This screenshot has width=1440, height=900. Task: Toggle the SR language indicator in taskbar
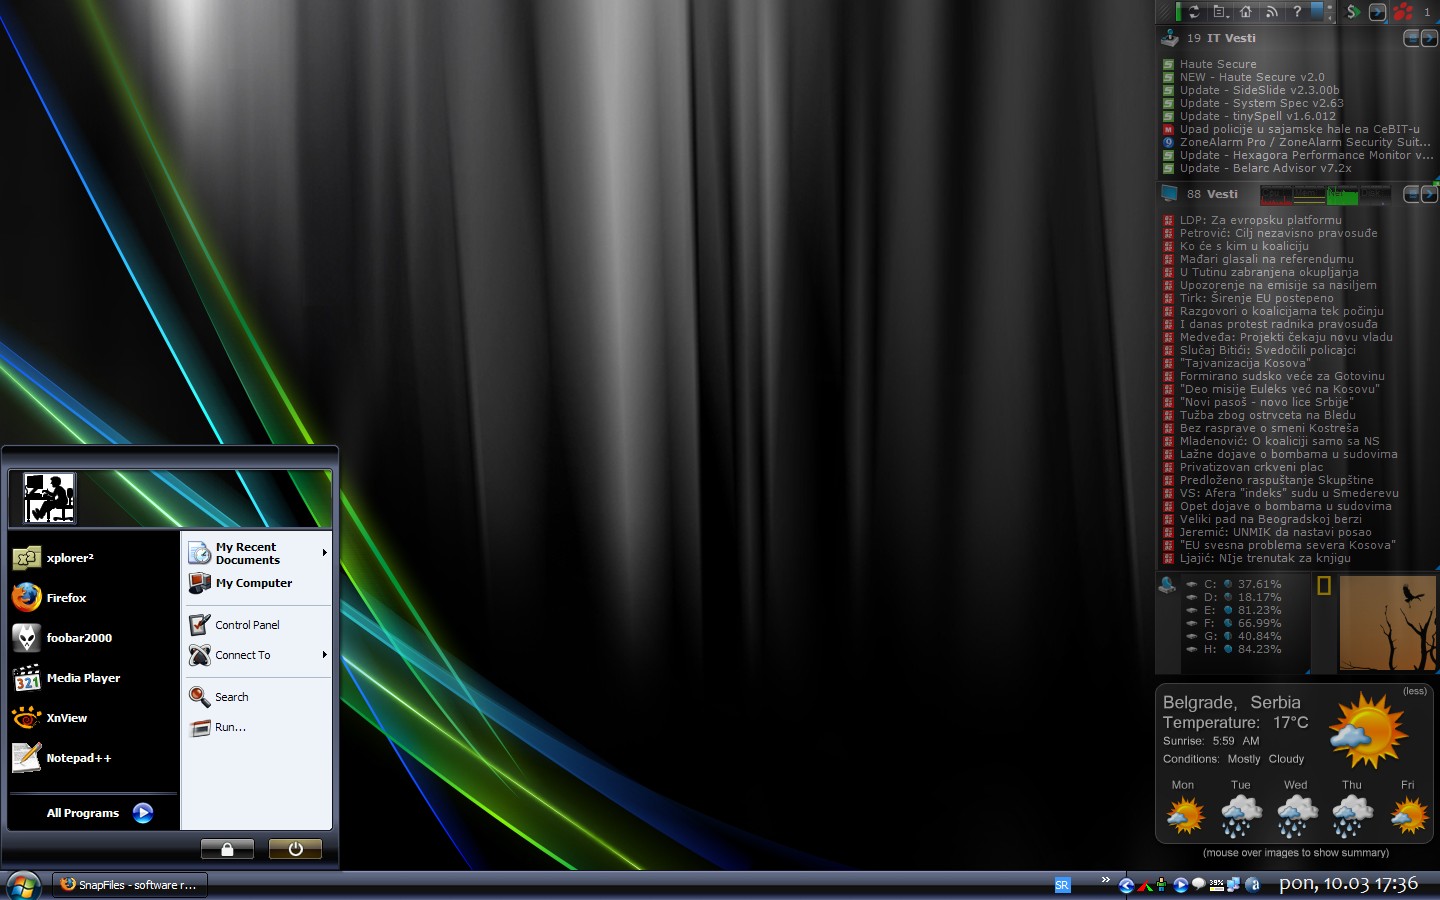click(x=1062, y=885)
